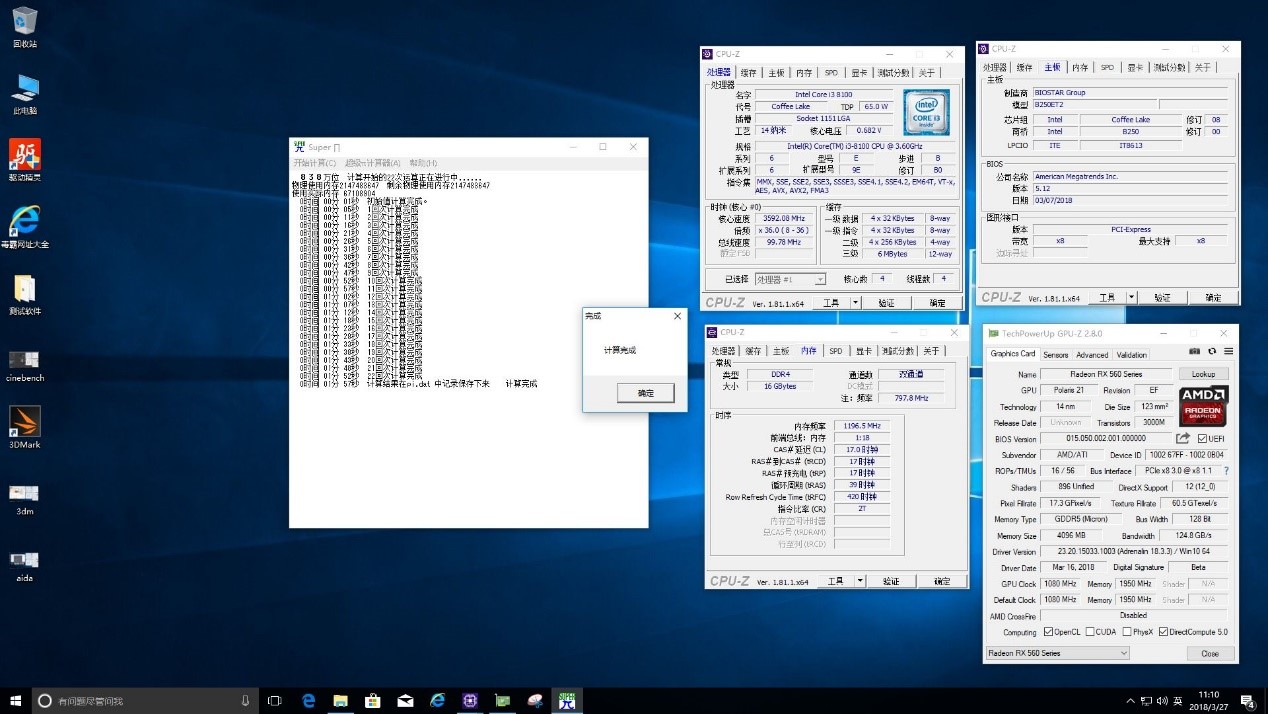The width and height of the screenshot is (1268, 714).
Task: Click the refresh icon in GPU-Z titlebar area
Action: click(1212, 351)
